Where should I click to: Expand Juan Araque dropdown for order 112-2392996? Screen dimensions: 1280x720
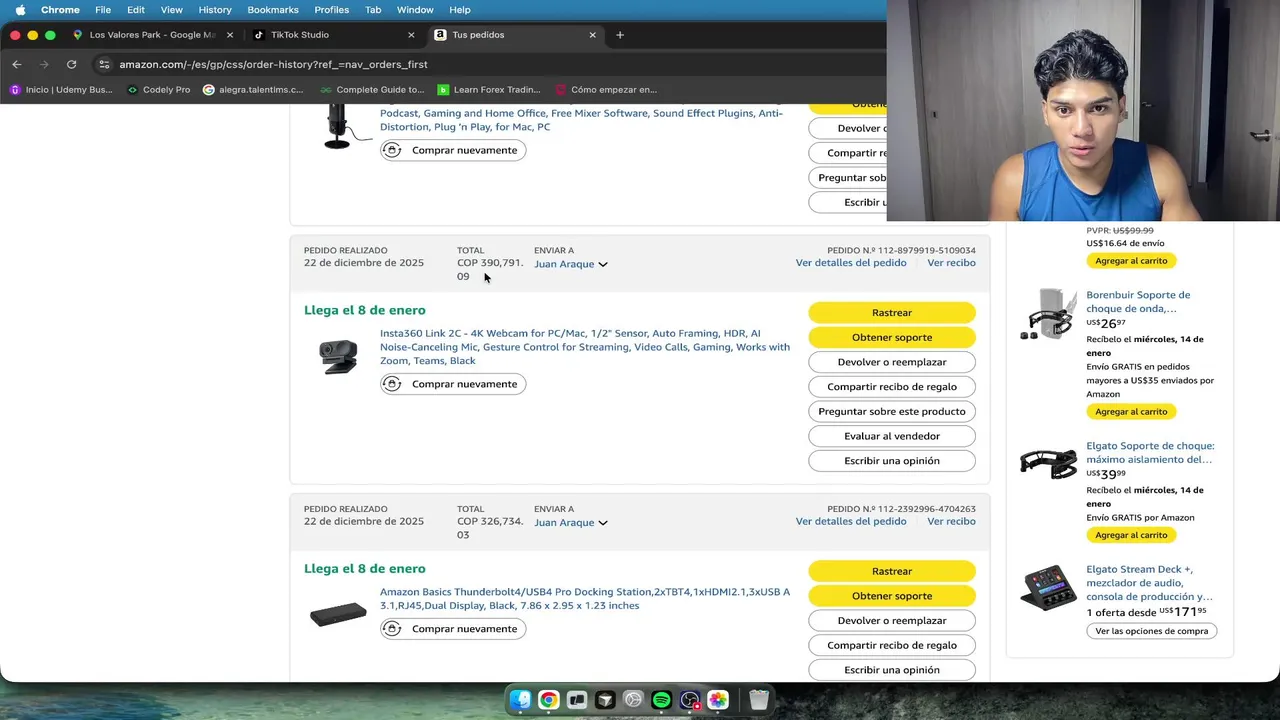click(x=571, y=523)
